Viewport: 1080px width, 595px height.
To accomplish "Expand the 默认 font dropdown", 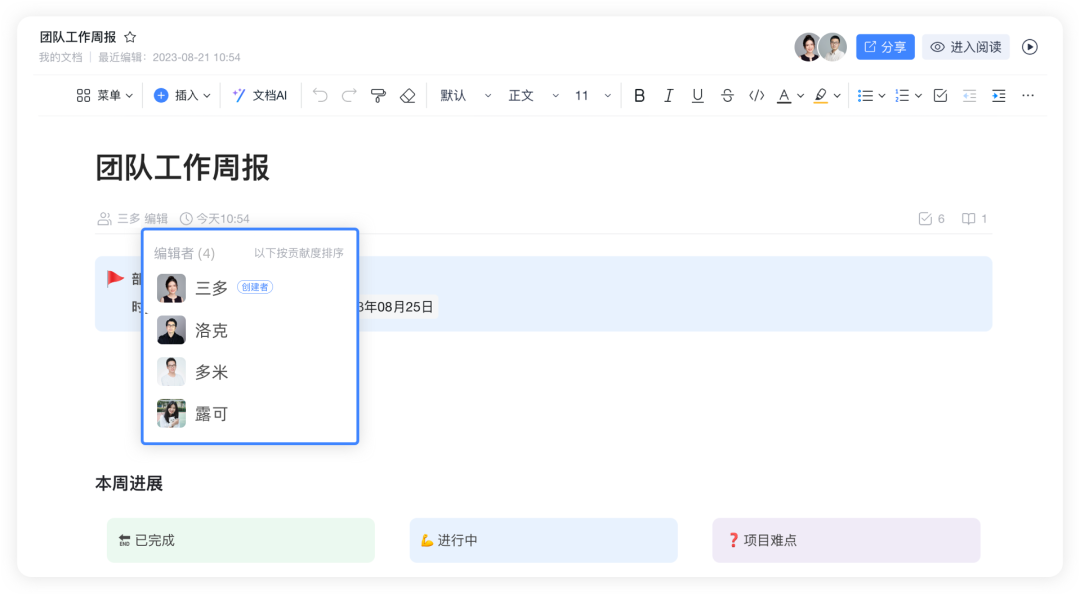I will point(466,96).
